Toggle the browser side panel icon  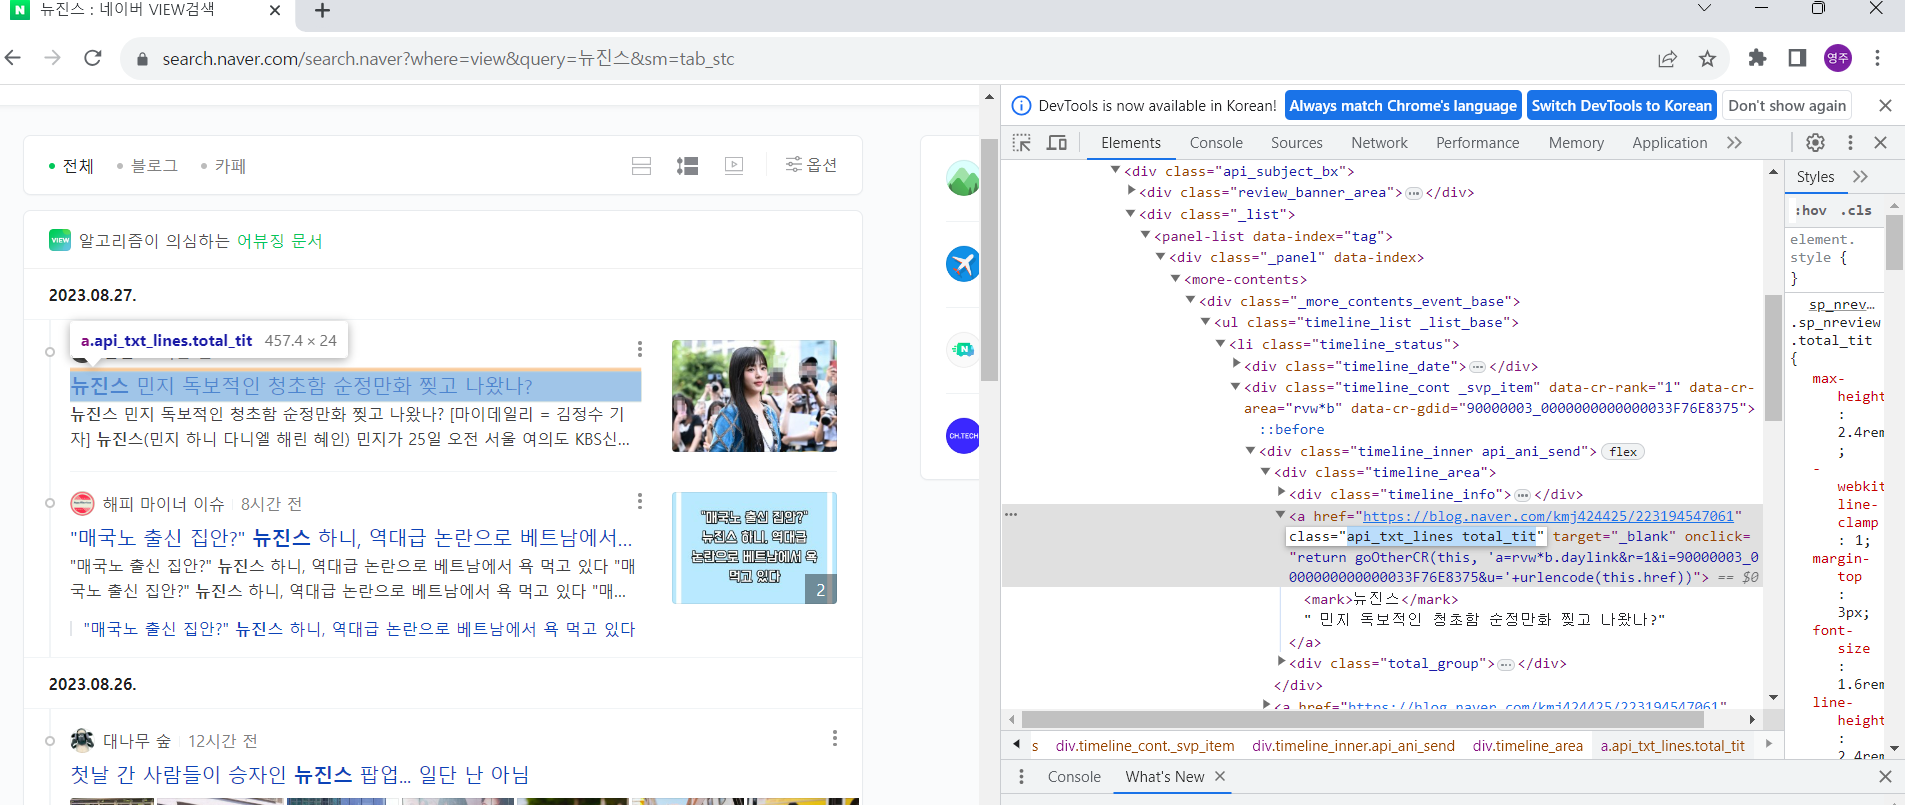click(1797, 58)
